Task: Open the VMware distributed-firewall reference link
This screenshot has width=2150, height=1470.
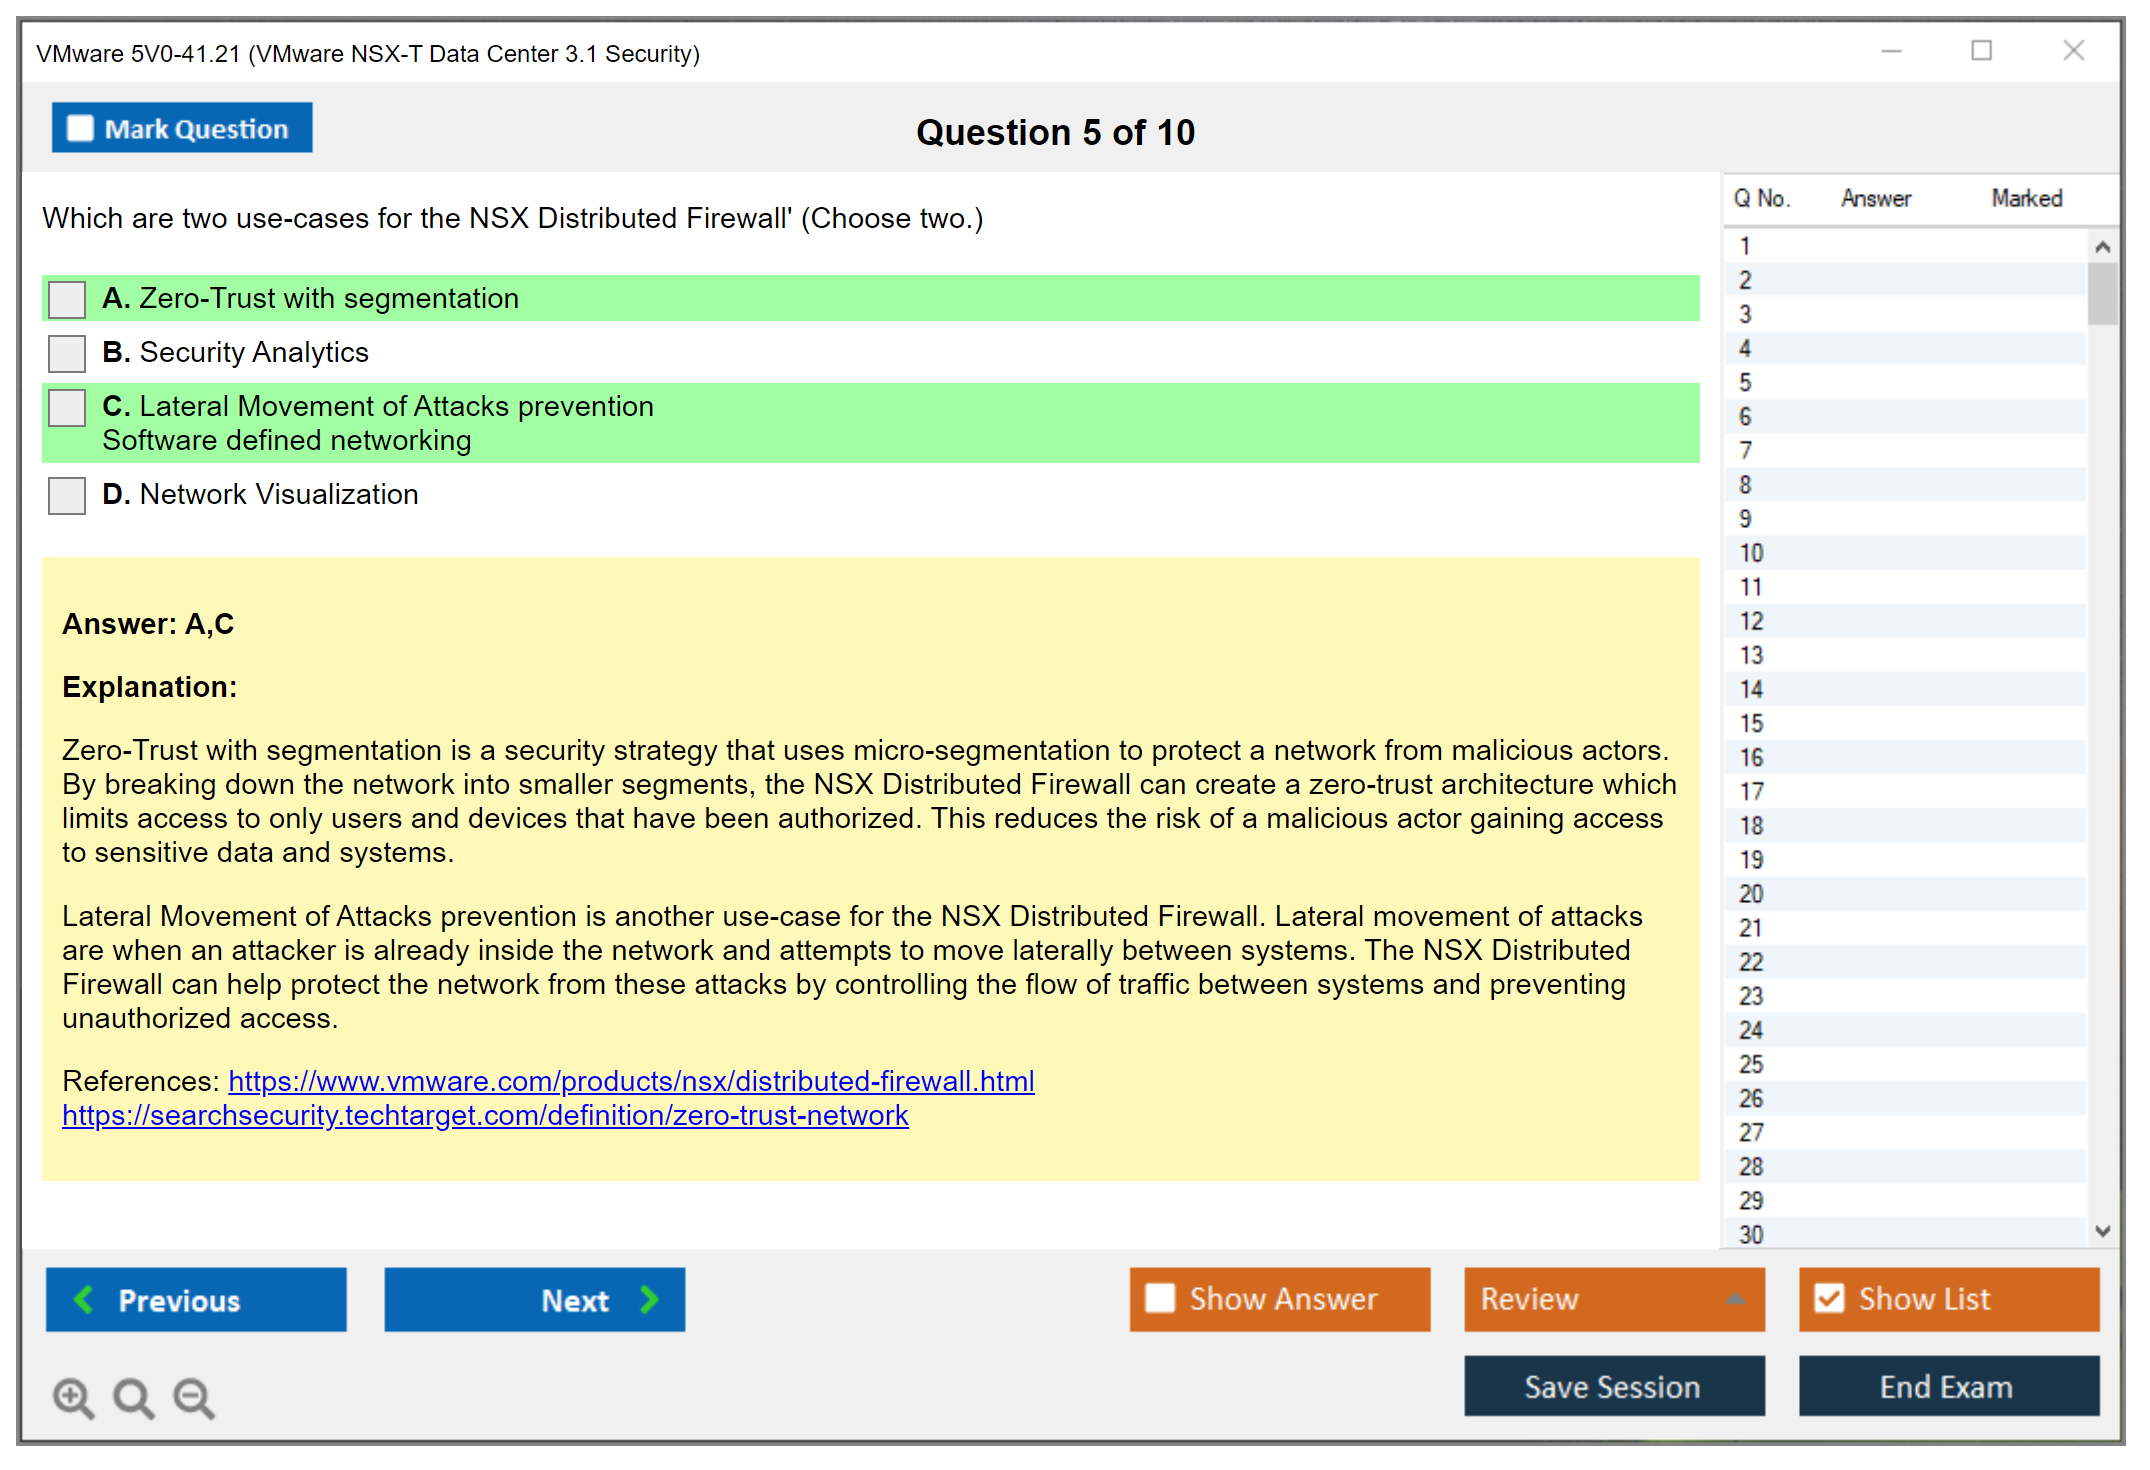Action: (631, 1081)
